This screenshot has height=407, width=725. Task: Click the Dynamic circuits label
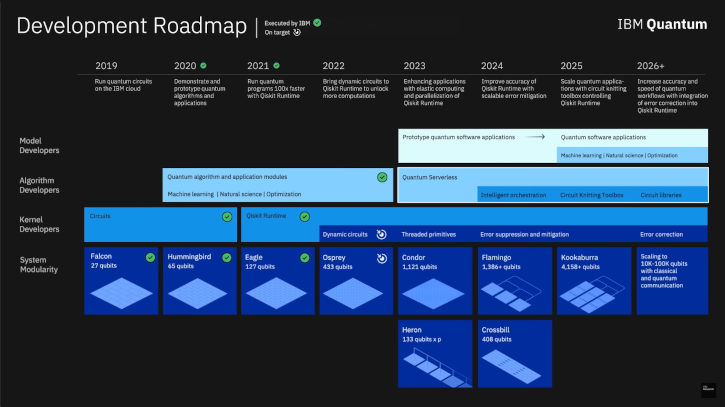click(x=345, y=234)
